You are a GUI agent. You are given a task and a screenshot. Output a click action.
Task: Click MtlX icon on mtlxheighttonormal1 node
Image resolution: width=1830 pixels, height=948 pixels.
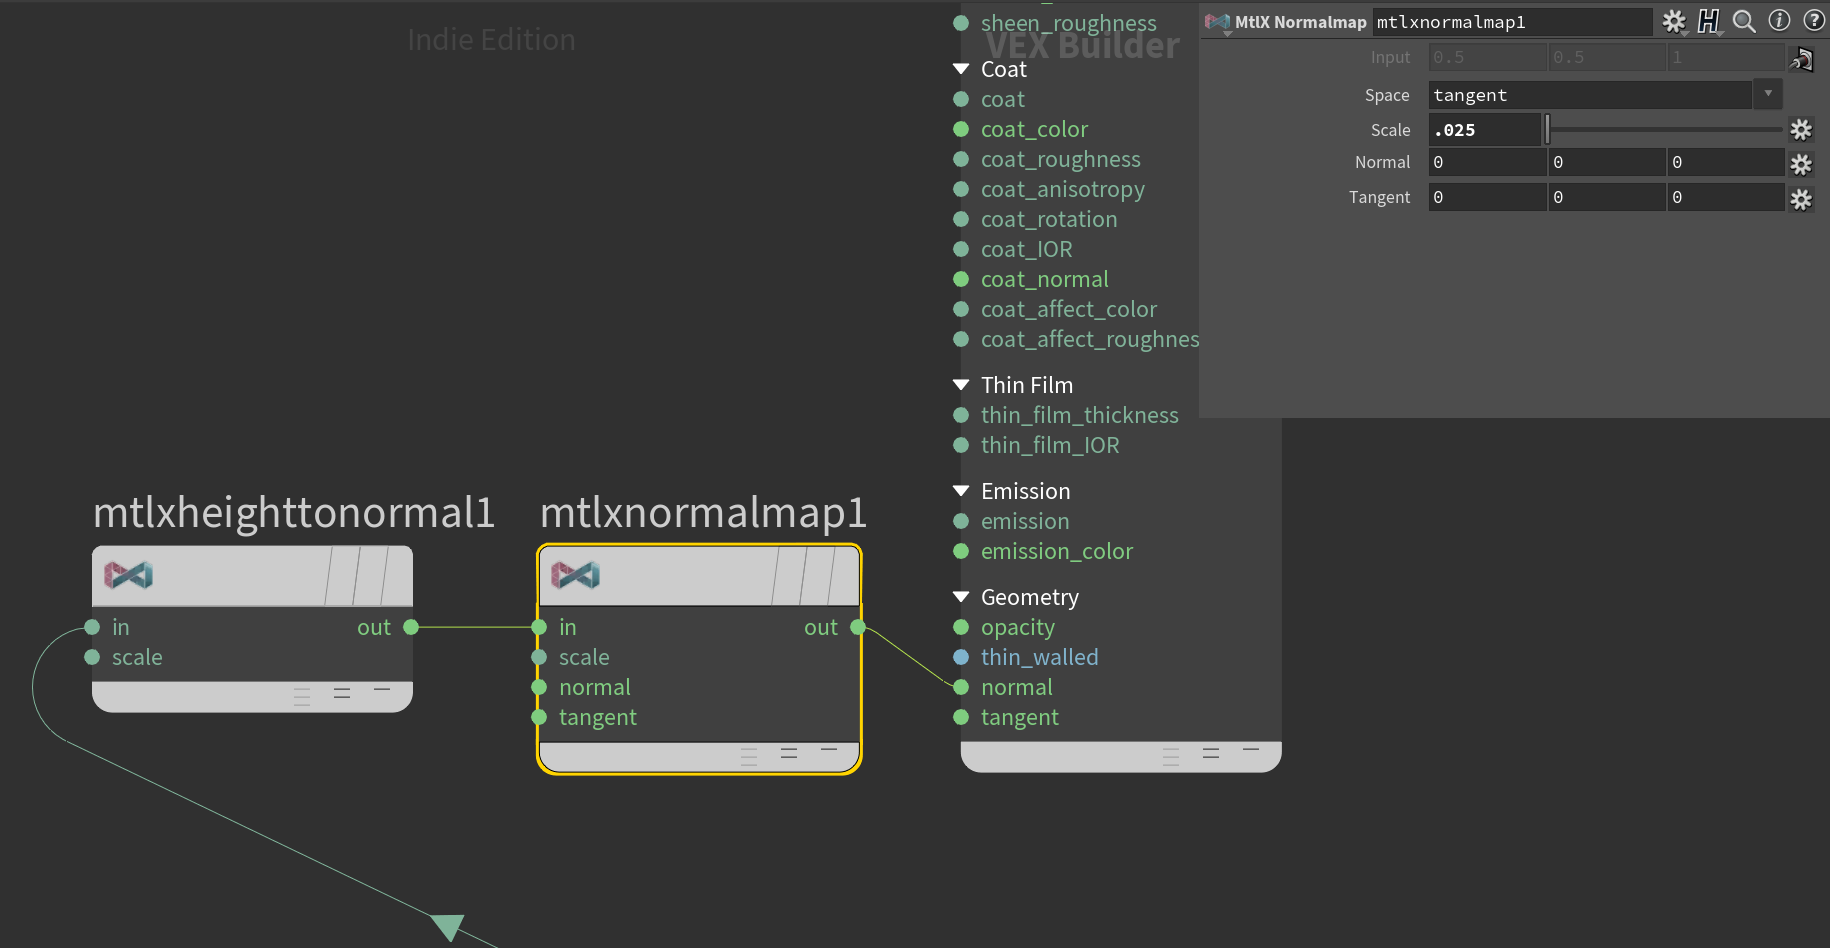tap(129, 575)
